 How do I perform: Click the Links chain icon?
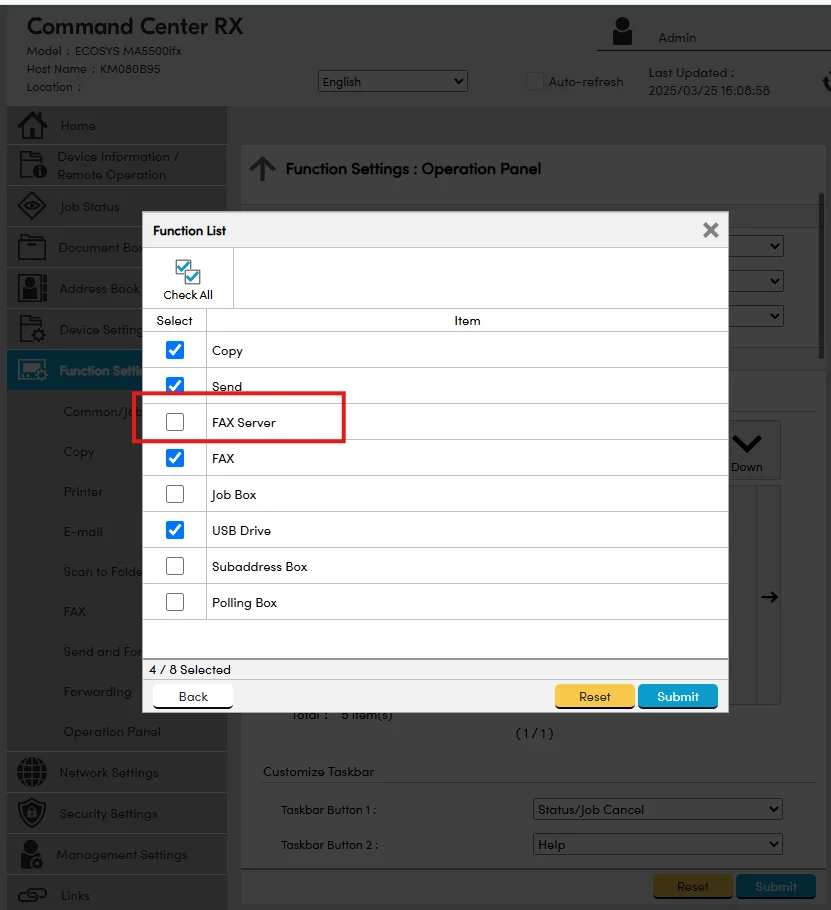coord(33,895)
